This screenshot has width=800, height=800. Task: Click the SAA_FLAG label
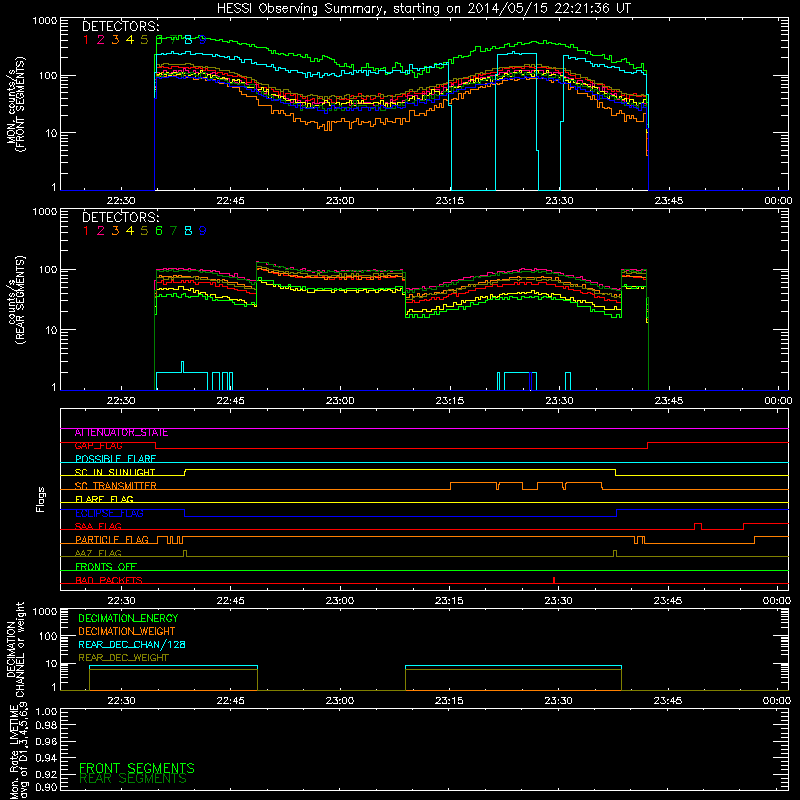98,527
